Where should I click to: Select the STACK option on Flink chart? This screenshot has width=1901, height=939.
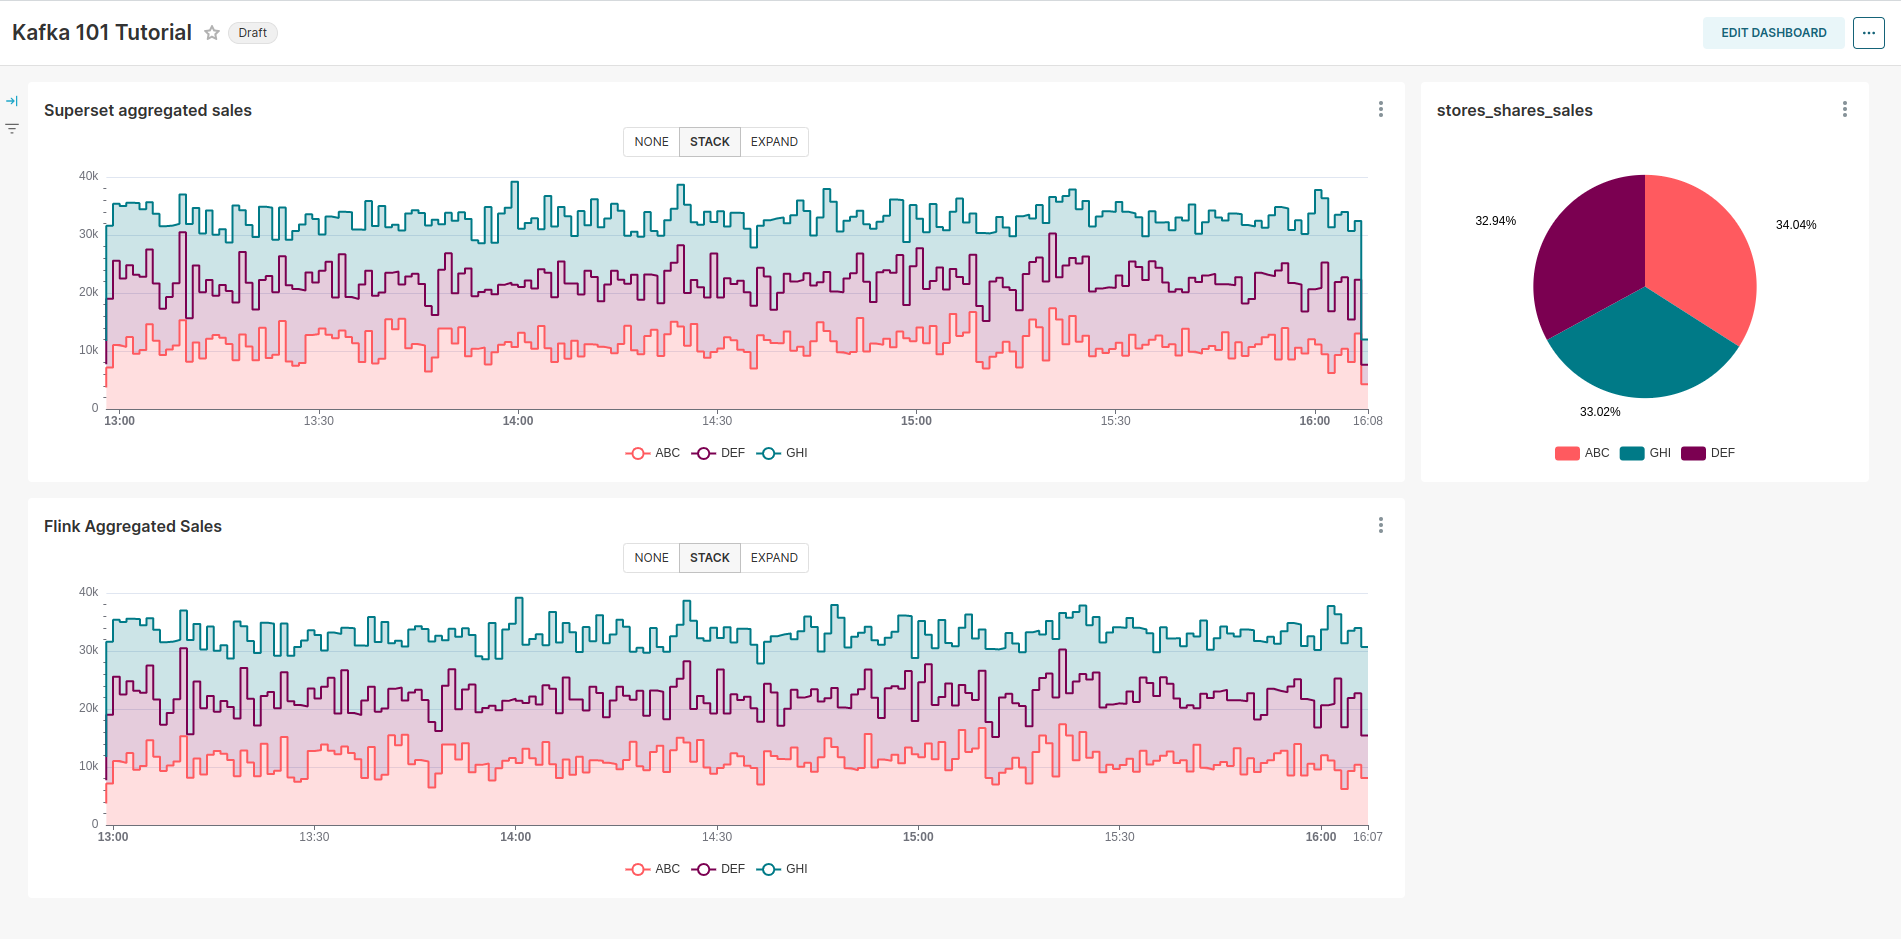(709, 557)
